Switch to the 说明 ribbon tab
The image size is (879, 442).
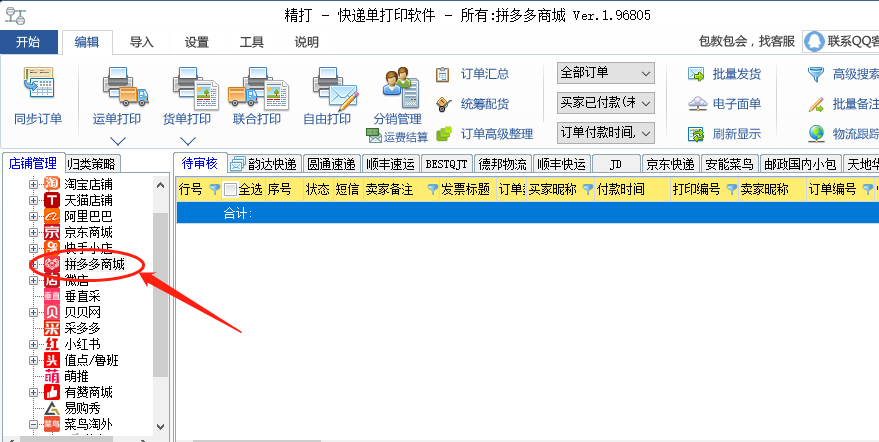click(x=307, y=42)
